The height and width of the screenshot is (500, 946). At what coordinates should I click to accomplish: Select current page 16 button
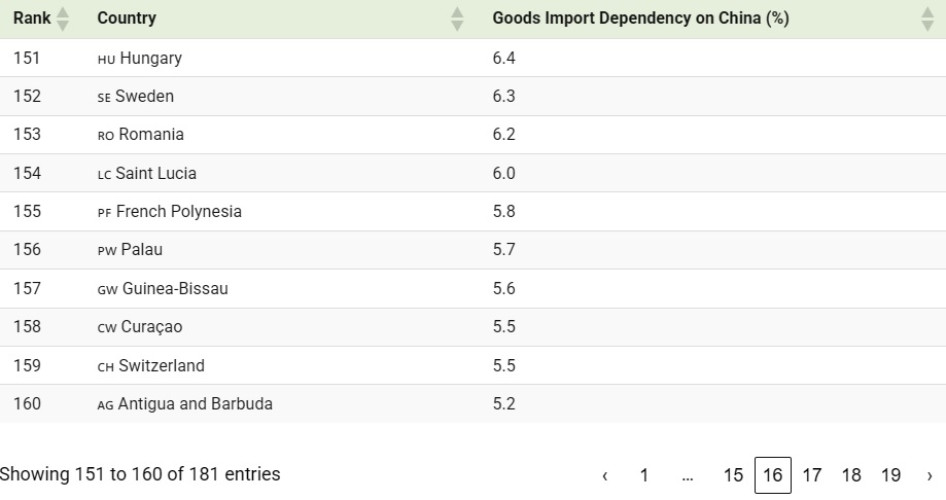(x=772, y=474)
